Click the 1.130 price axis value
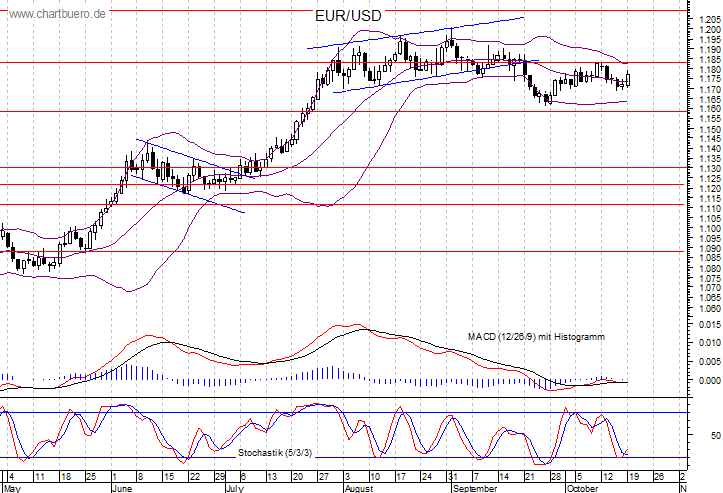The width and height of the screenshot is (723, 493). pyautogui.click(x=710, y=169)
